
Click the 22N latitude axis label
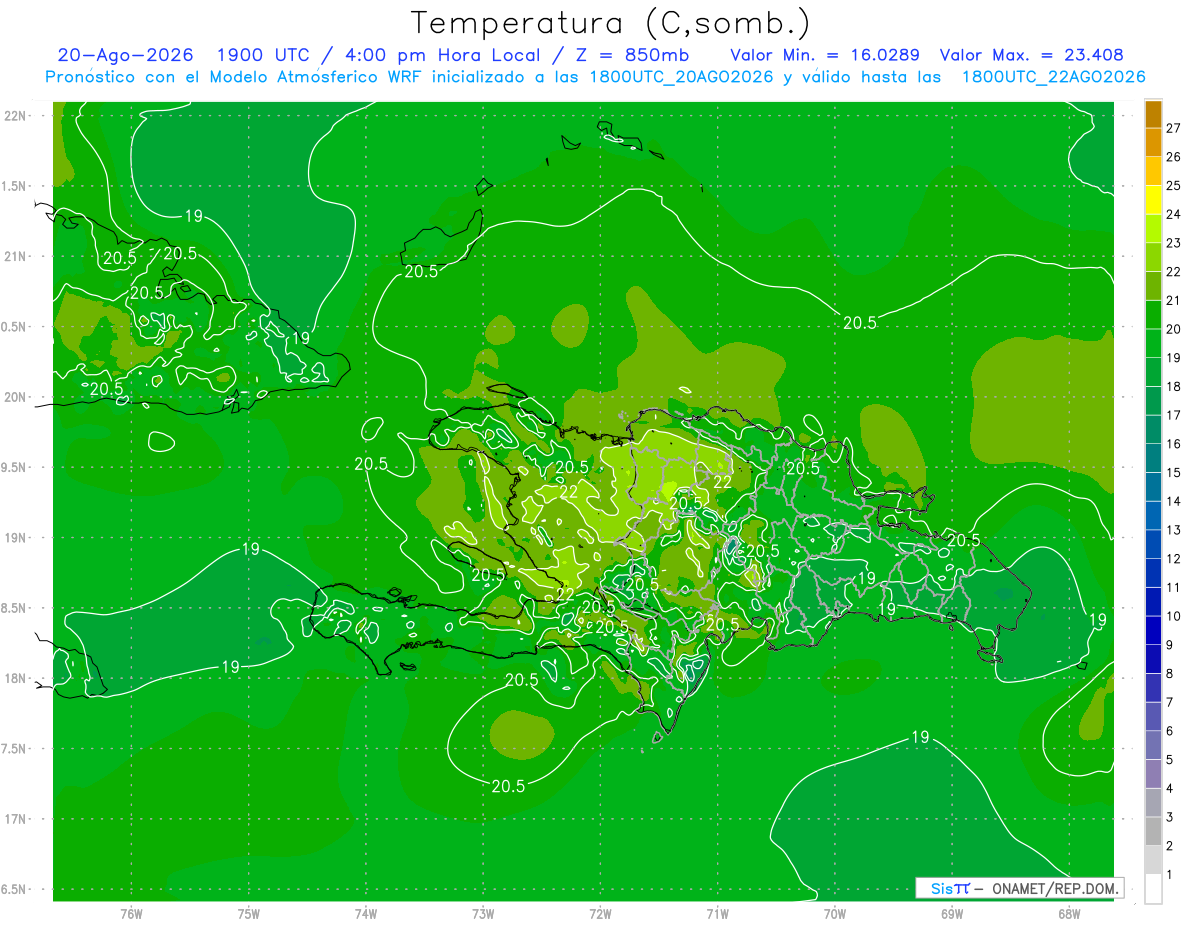click(17, 115)
